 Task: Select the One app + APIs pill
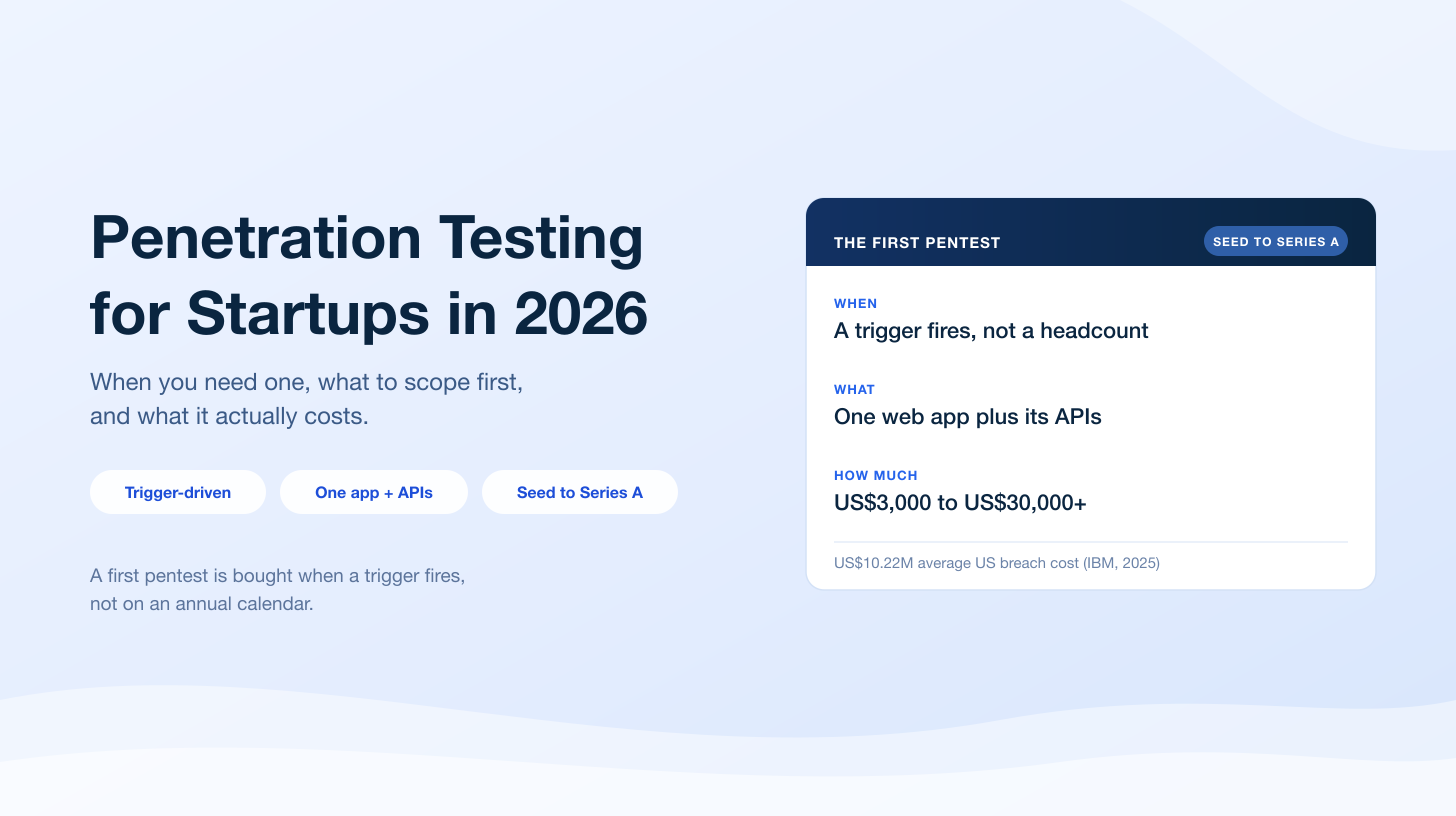coord(374,492)
